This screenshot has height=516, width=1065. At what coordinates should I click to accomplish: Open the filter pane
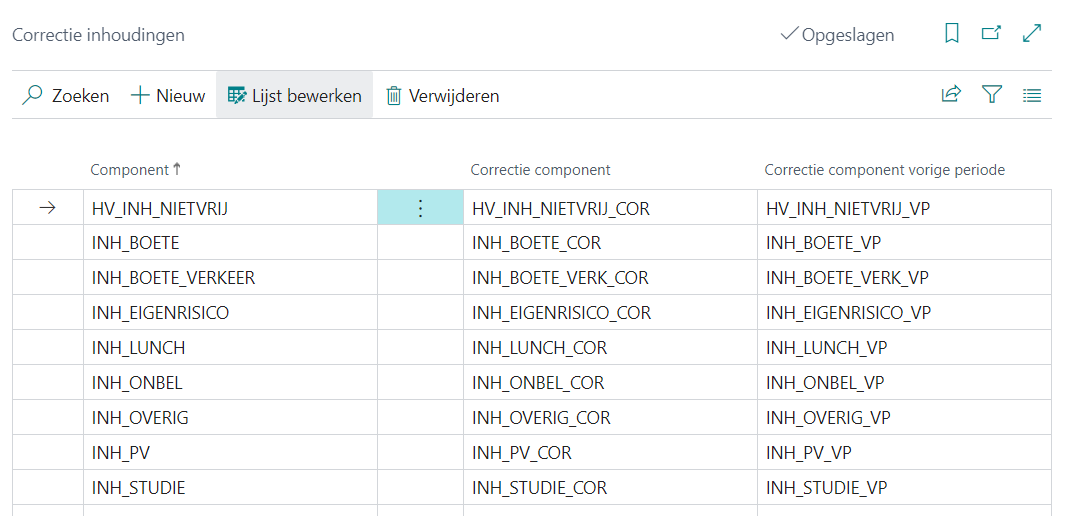point(991,95)
